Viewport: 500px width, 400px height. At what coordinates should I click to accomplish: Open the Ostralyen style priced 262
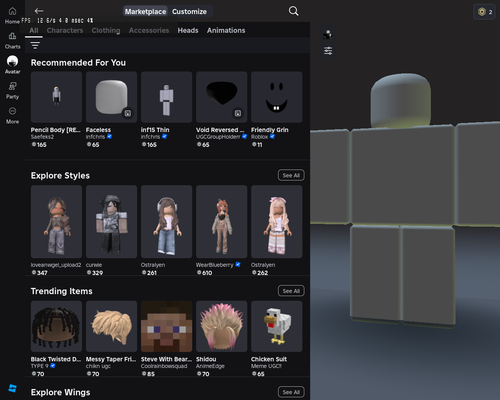(x=277, y=222)
